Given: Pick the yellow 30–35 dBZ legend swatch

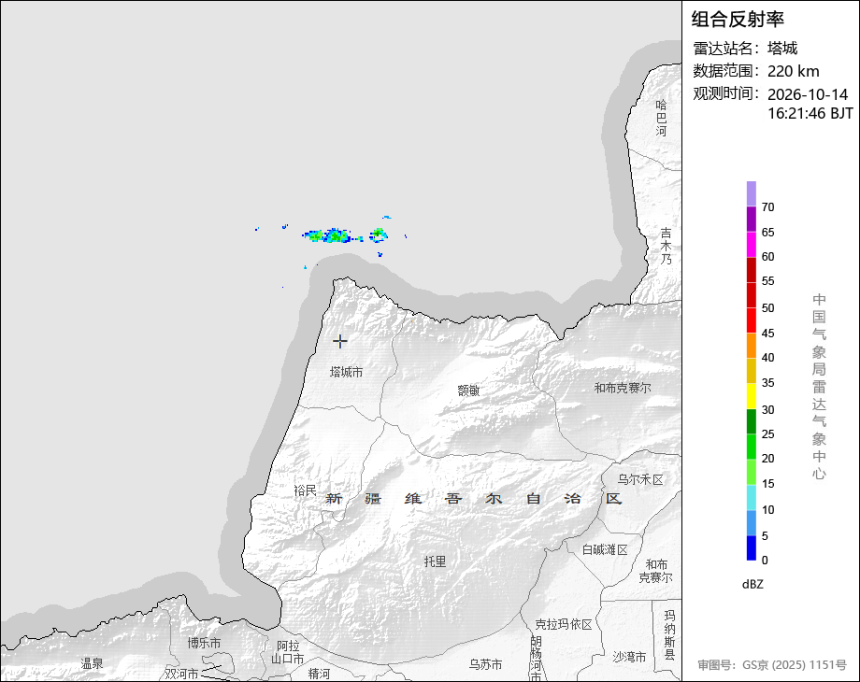Looking at the screenshot, I should 751,396.
